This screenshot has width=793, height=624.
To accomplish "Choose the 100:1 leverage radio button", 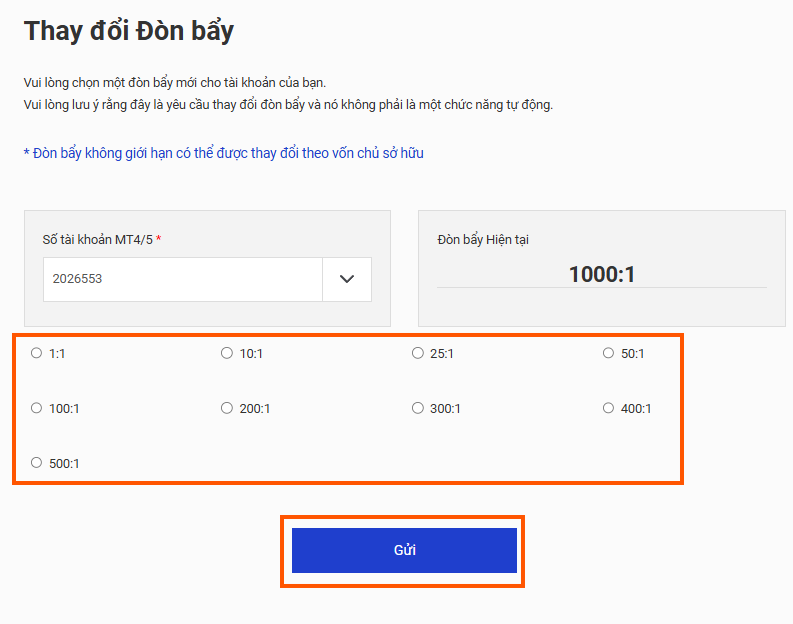I will coord(37,408).
